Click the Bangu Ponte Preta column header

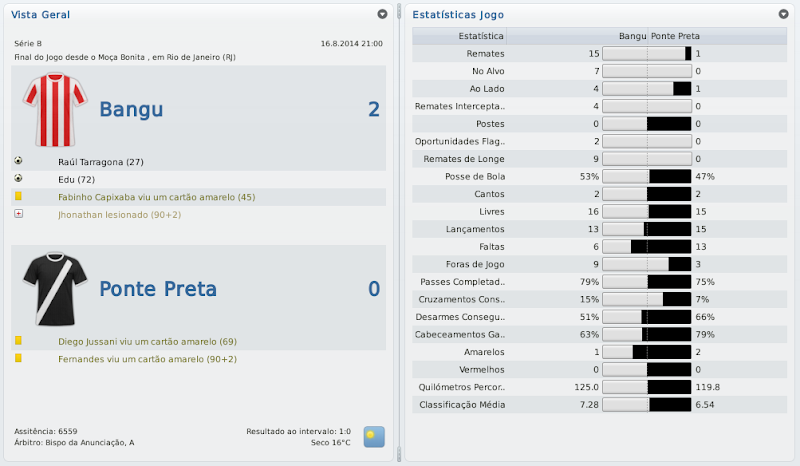(x=648, y=36)
